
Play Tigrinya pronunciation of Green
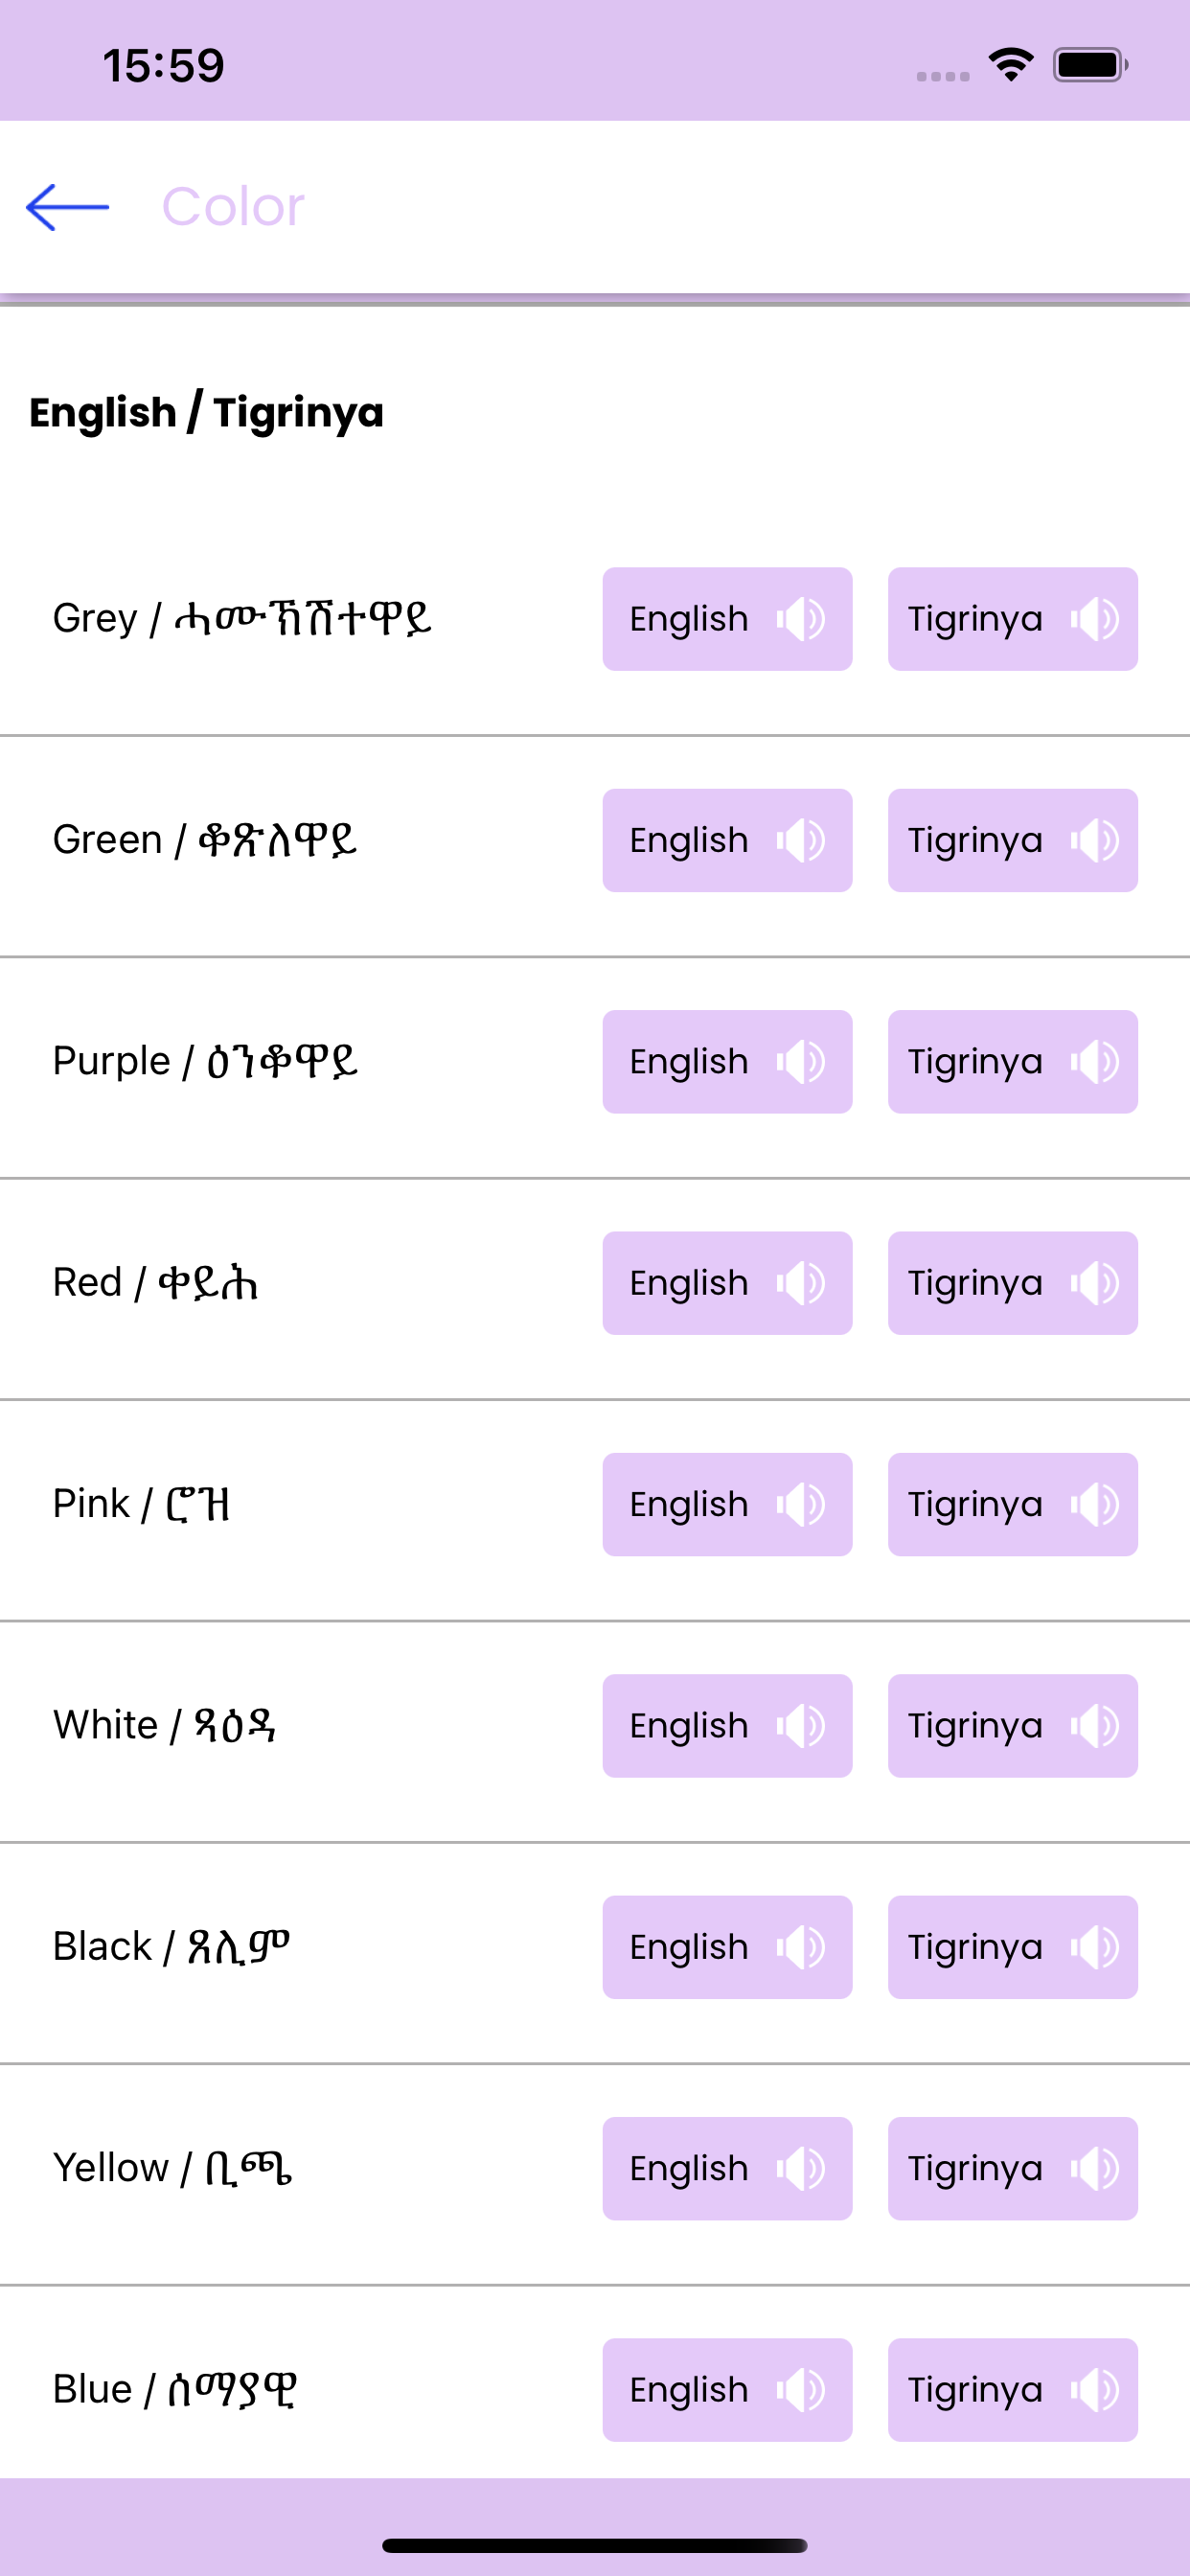pyautogui.click(x=1012, y=840)
